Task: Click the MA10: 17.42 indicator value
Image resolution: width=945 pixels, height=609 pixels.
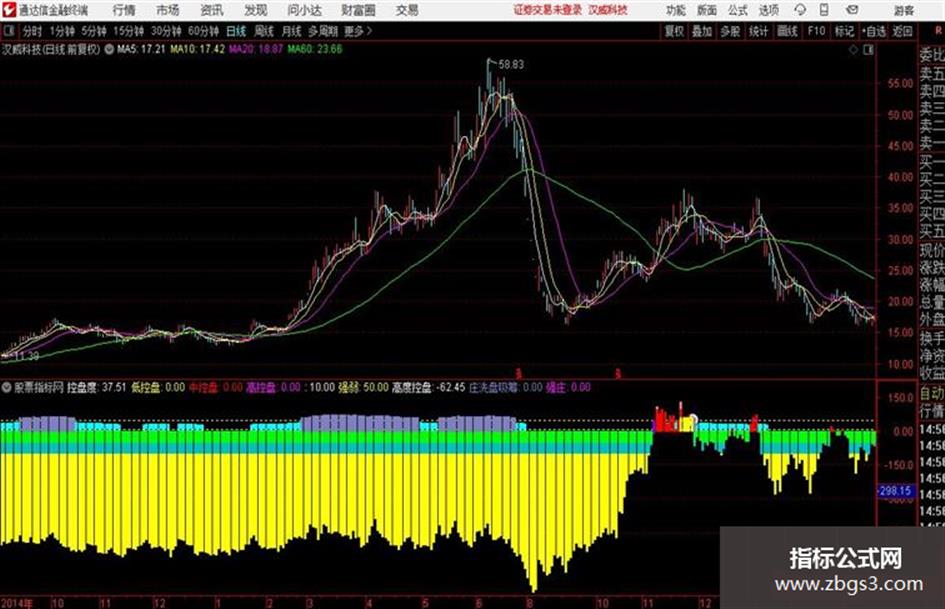Action: point(197,49)
